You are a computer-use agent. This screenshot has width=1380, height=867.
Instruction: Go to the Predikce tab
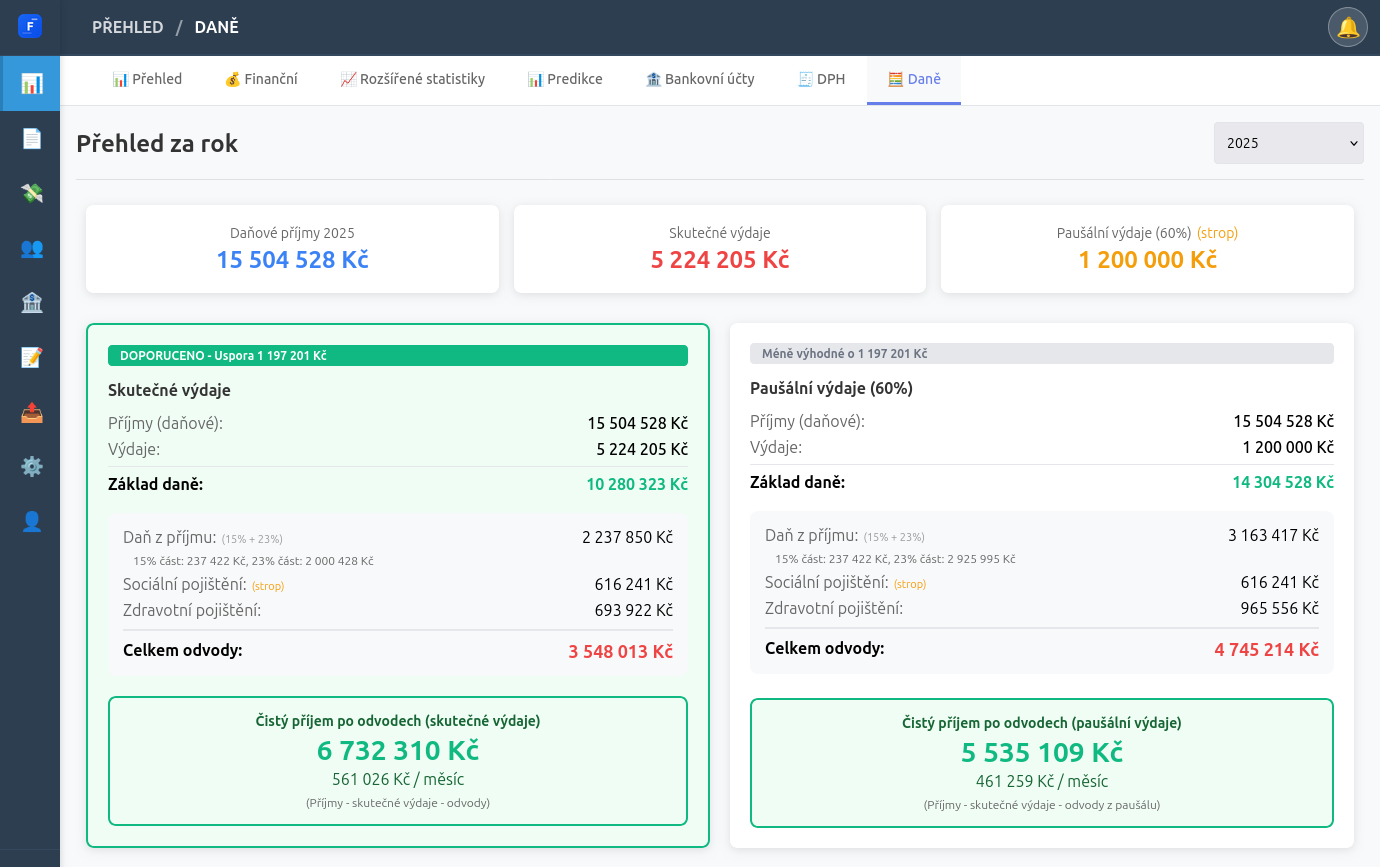coord(565,79)
